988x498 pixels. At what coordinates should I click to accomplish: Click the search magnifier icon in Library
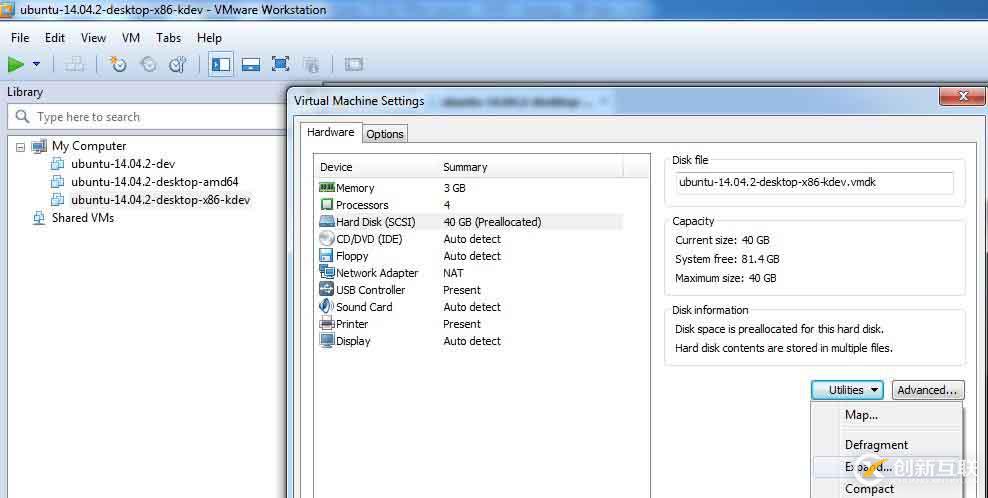[x=22, y=117]
